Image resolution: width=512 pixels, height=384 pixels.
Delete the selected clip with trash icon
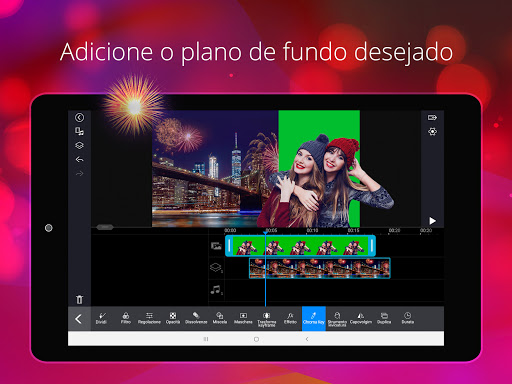(79, 299)
